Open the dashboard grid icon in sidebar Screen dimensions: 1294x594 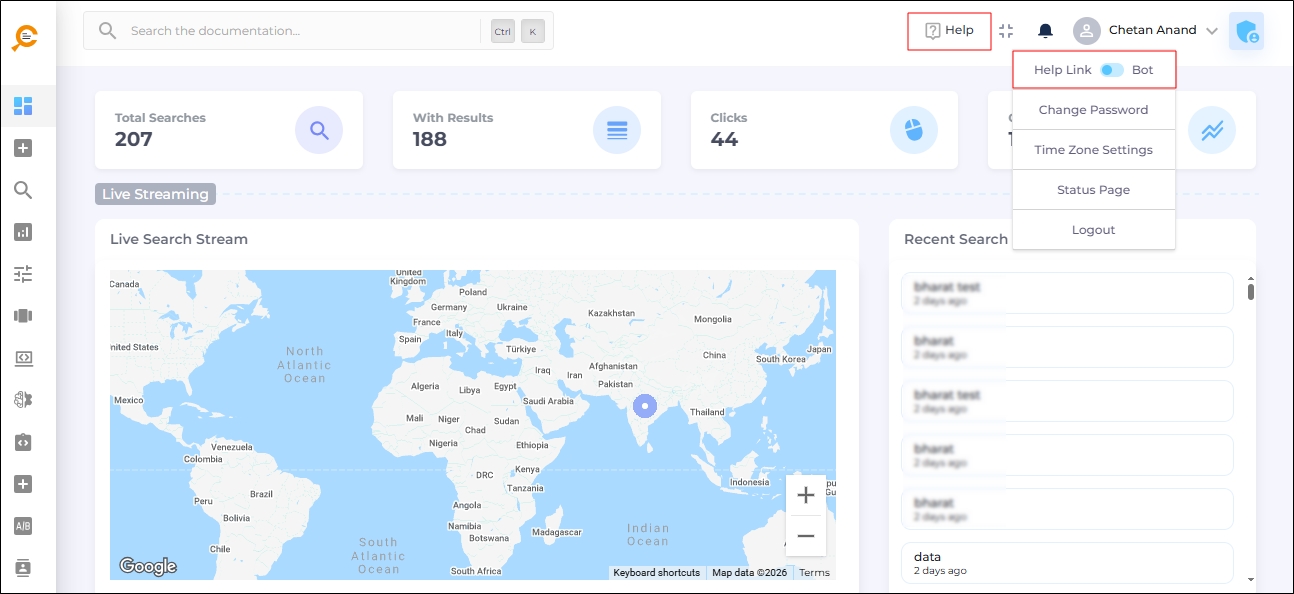(24, 106)
